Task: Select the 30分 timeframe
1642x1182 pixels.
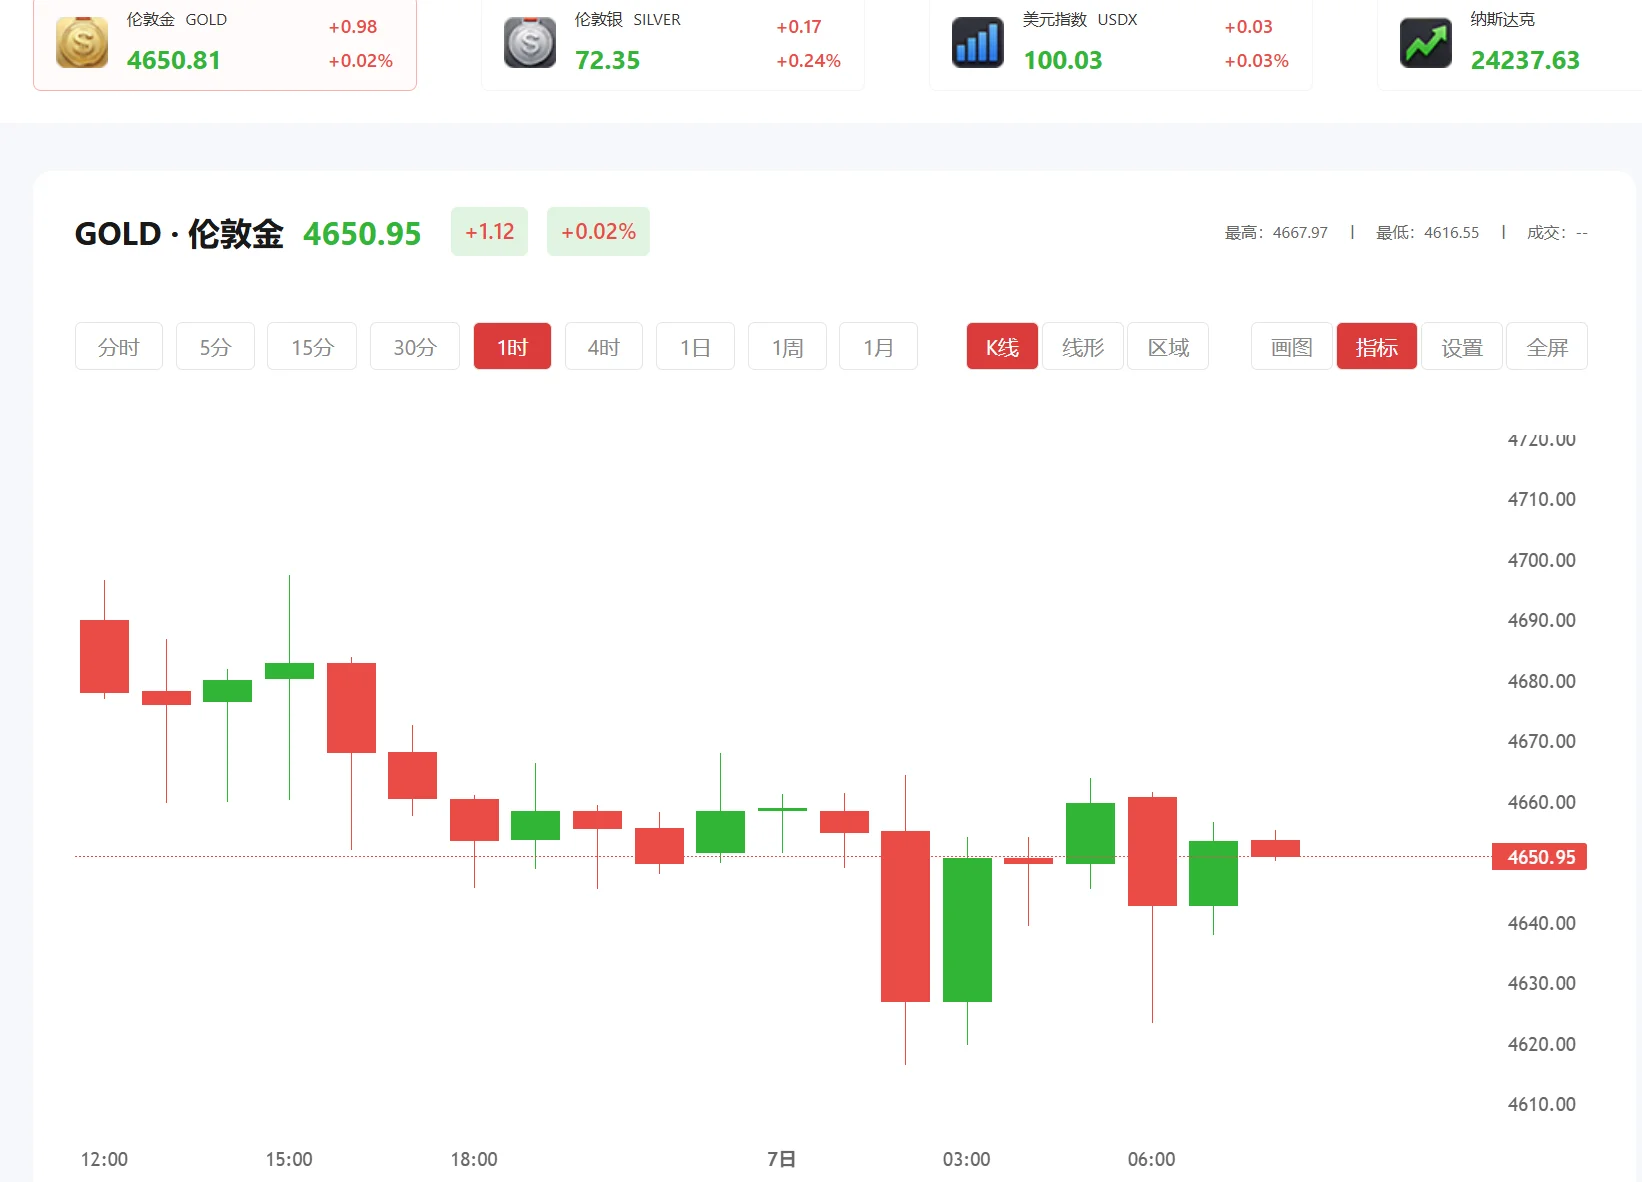Action: [415, 347]
